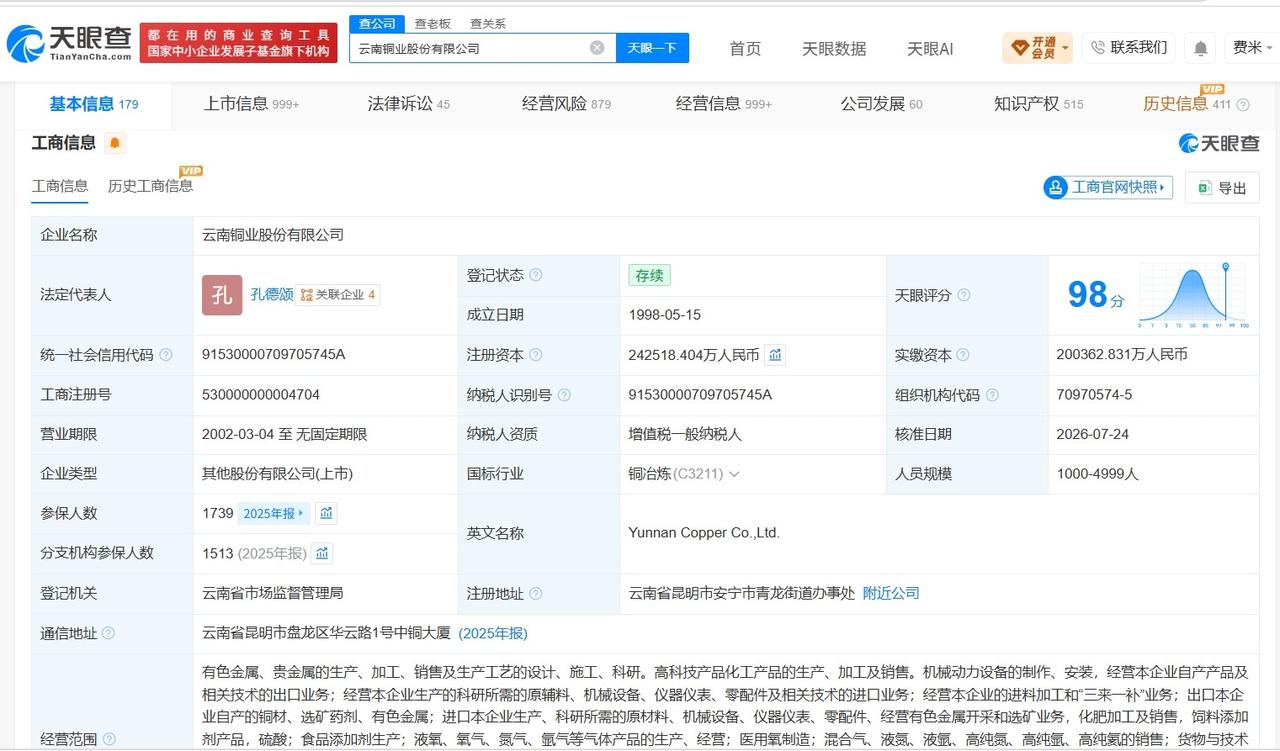Expand the 2025年报 selector for 参保人数
Image resolution: width=1280 pixels, height=751 pixels.
(x=273, y=513)
